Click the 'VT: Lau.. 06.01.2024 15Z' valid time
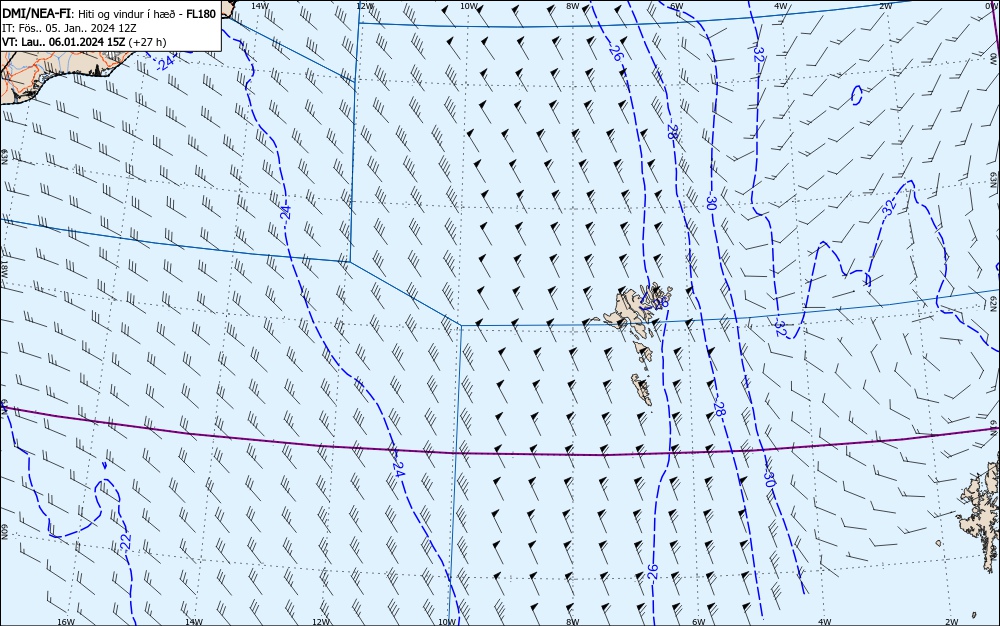 point(64,42)
